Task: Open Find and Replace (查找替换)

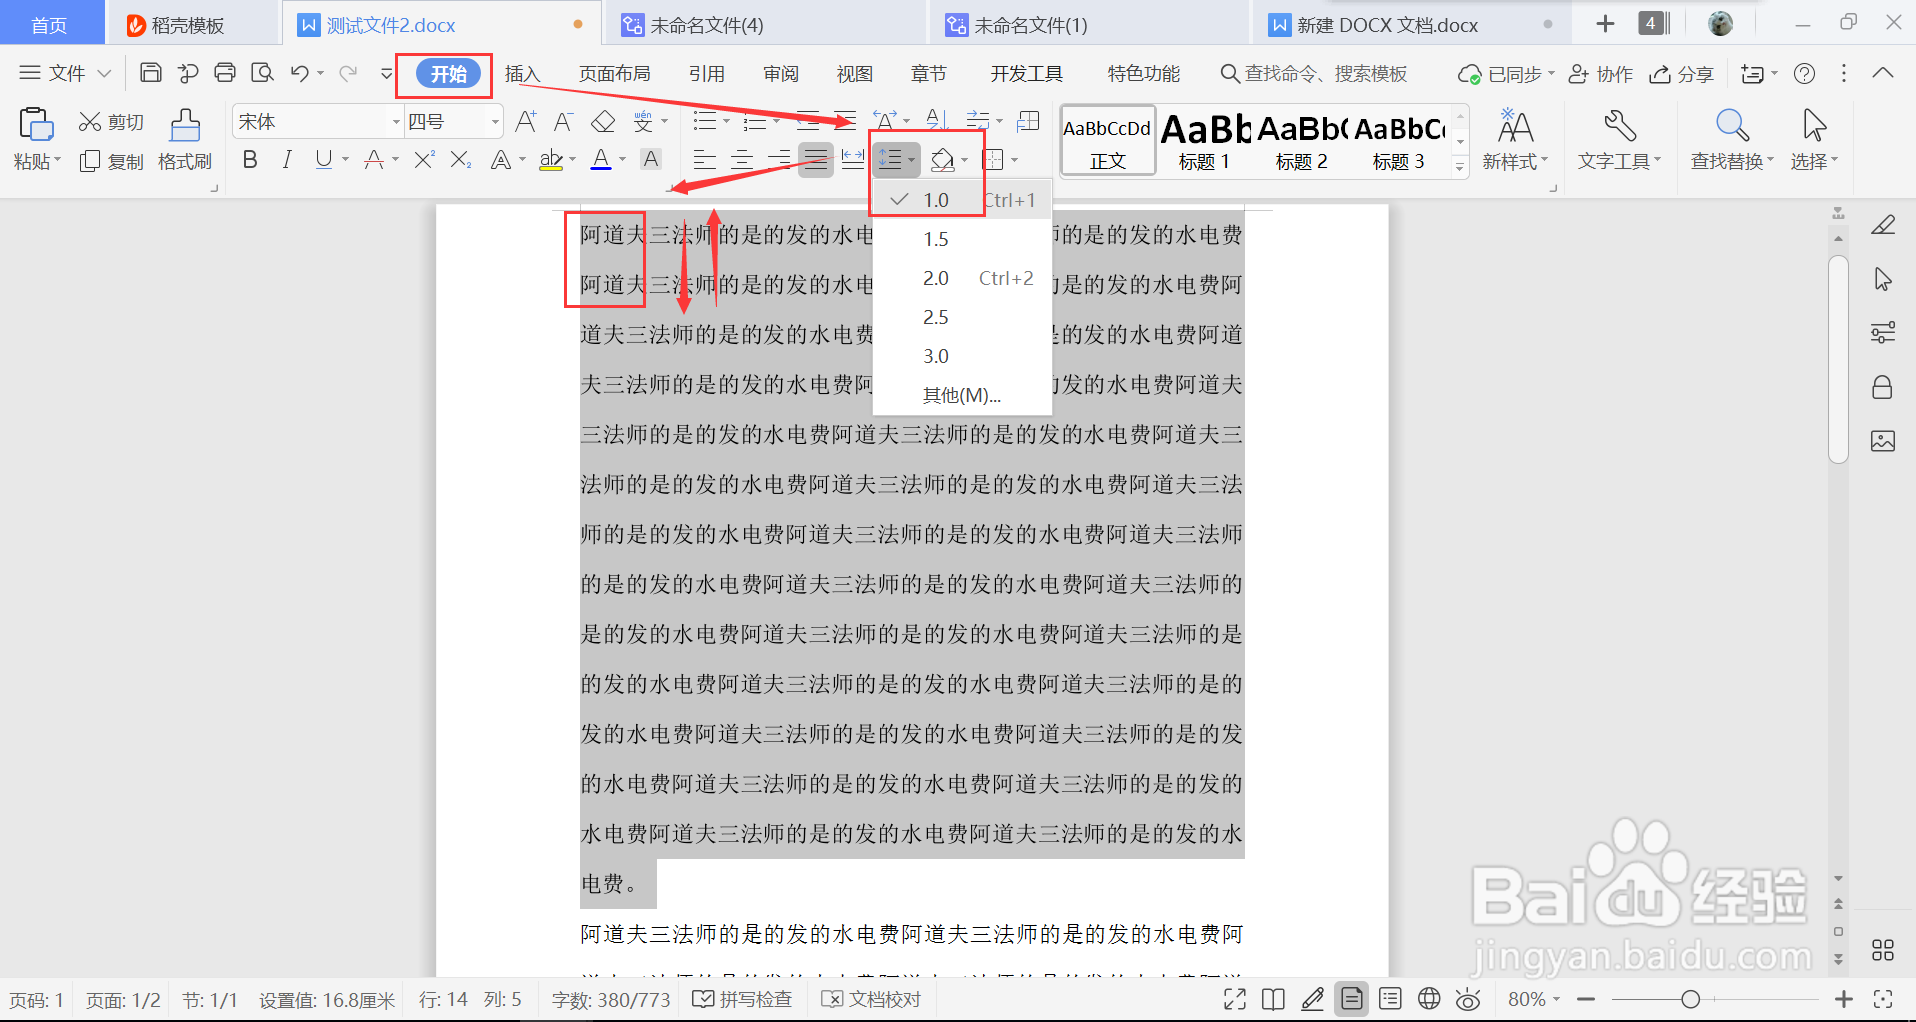Action: point(1732,139)
